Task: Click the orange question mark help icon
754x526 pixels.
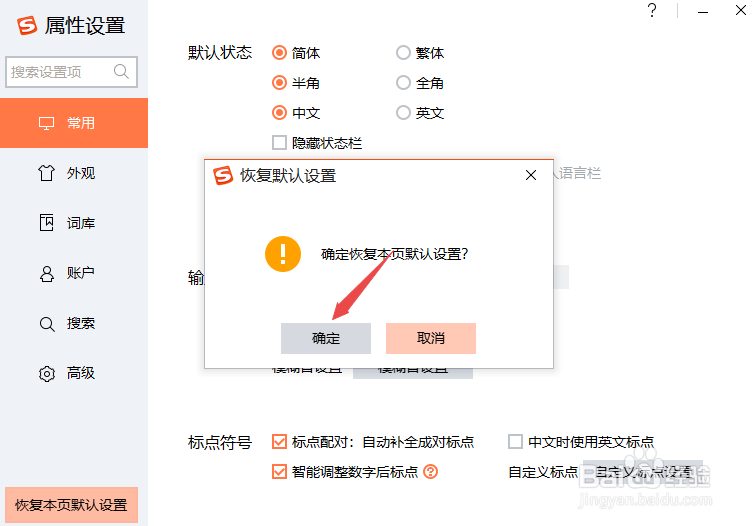Action: pos(431,472)
